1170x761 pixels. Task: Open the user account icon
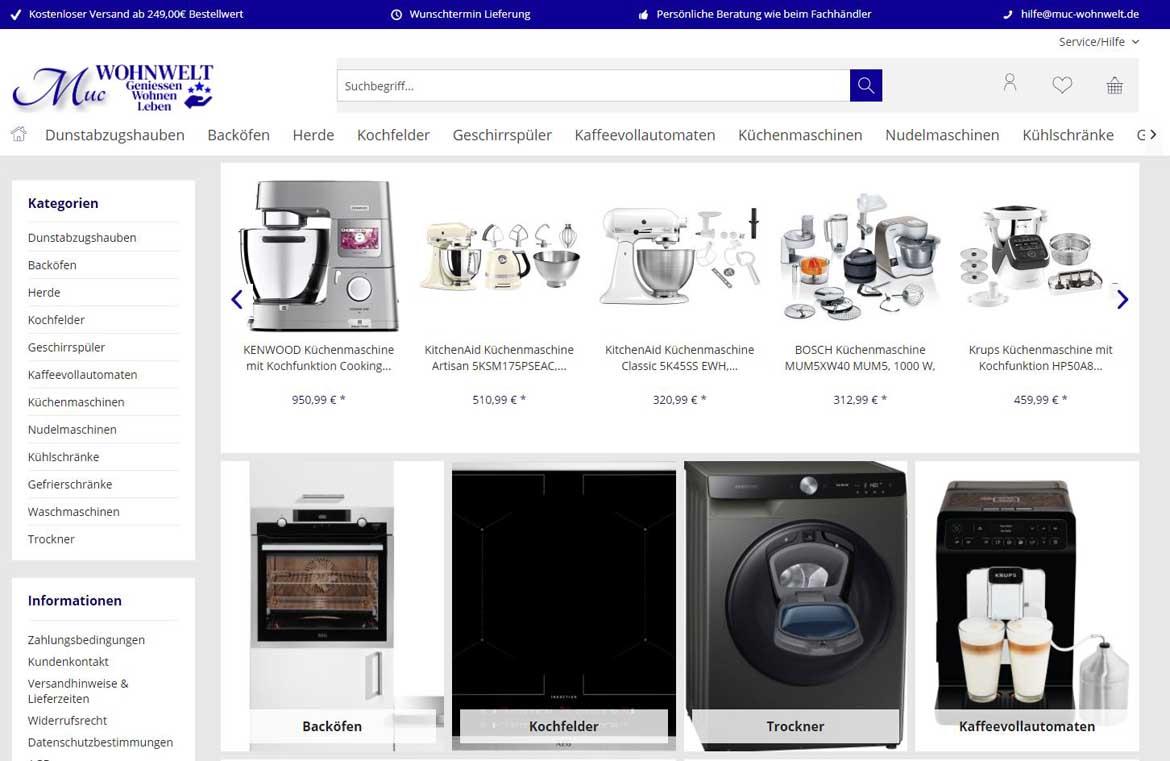tap(1010, 83)
